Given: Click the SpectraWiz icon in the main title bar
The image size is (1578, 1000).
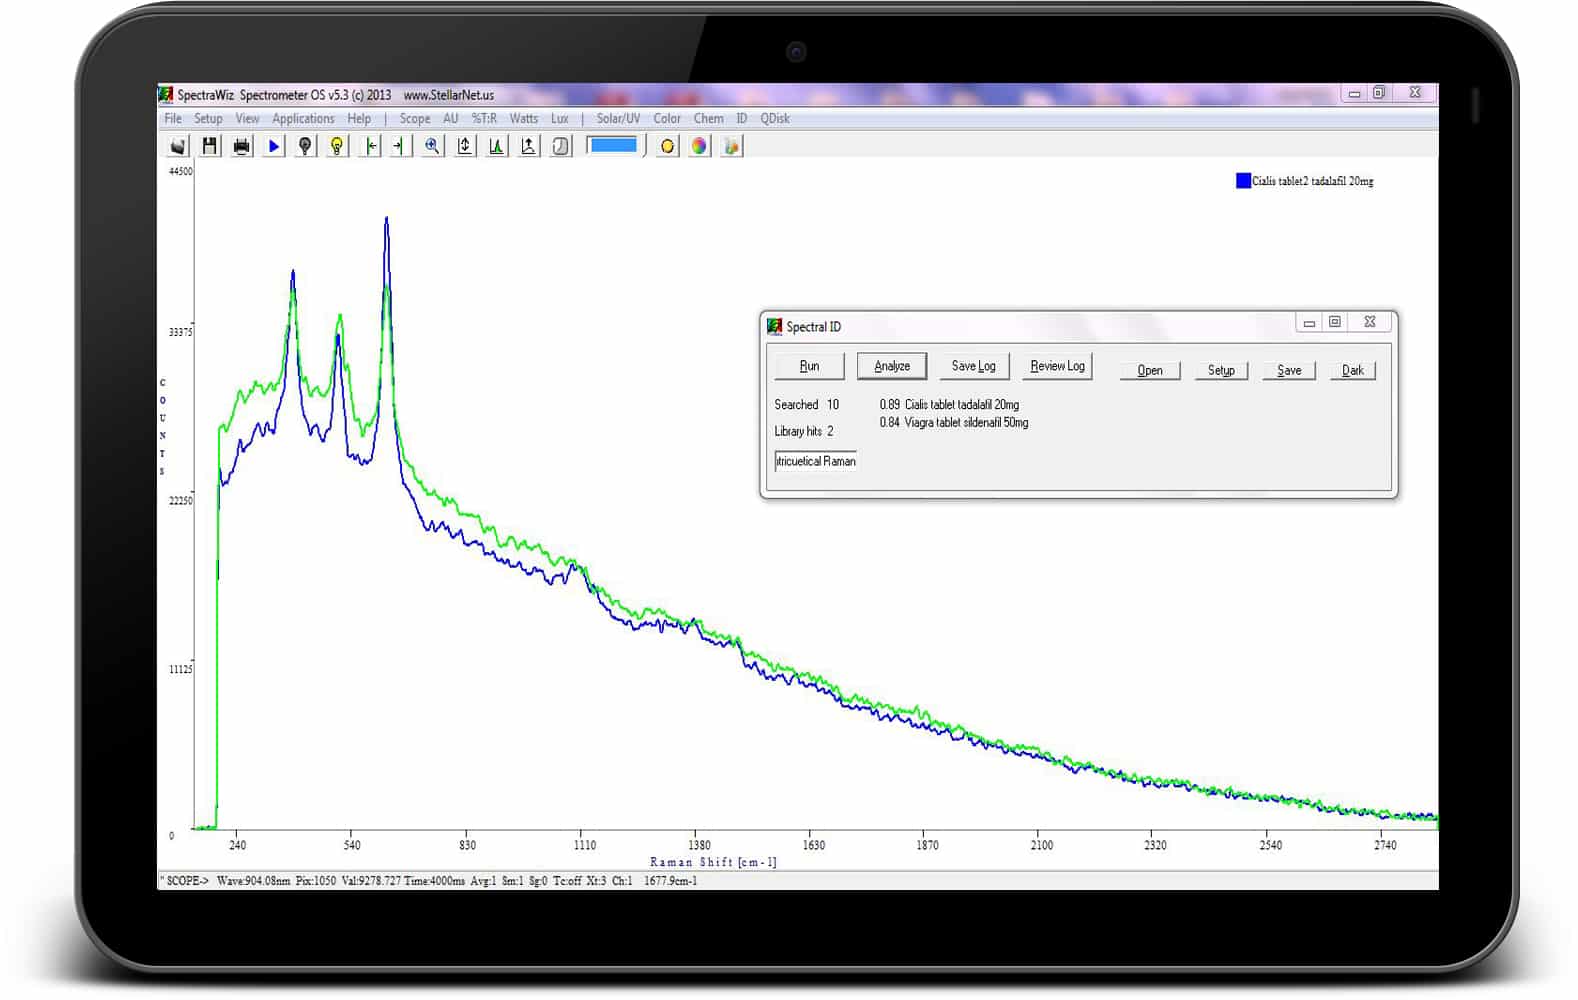Looking at the screenshot, I should (166, 95).
